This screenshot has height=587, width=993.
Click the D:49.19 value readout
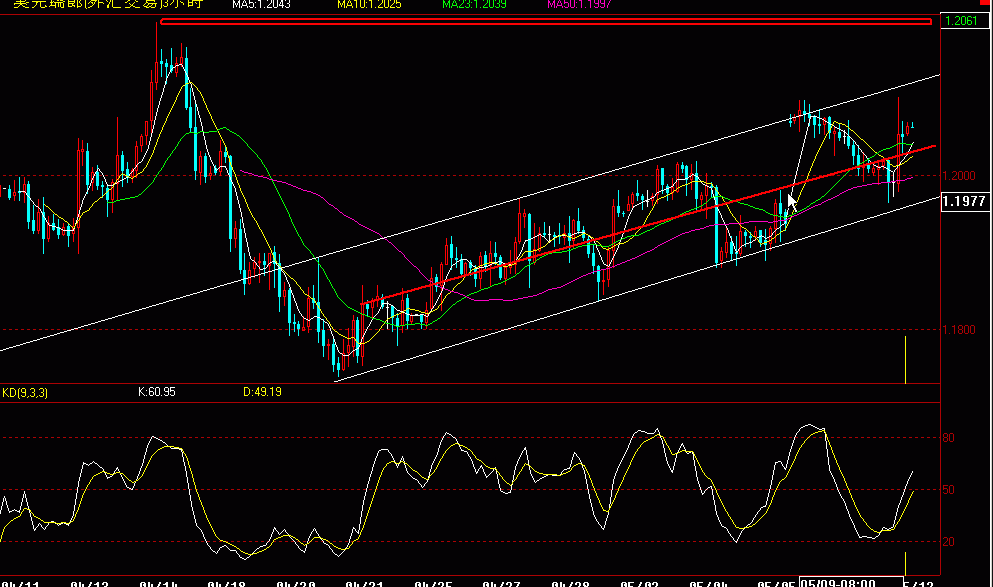point(262,393)
